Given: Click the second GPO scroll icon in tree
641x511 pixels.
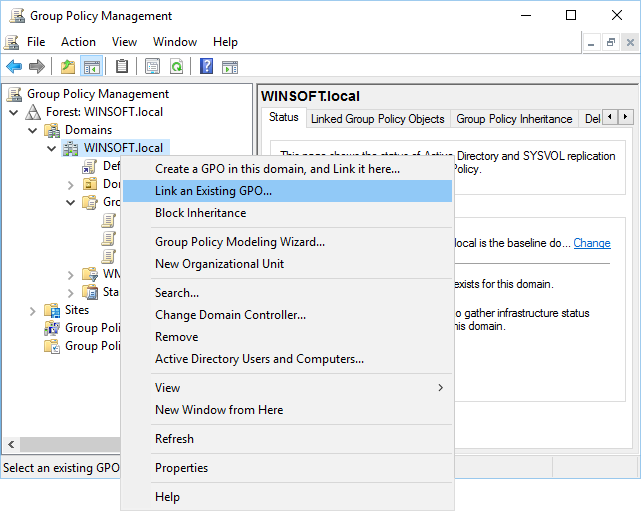Looking at the screenshot, I should tap(108, 238).
